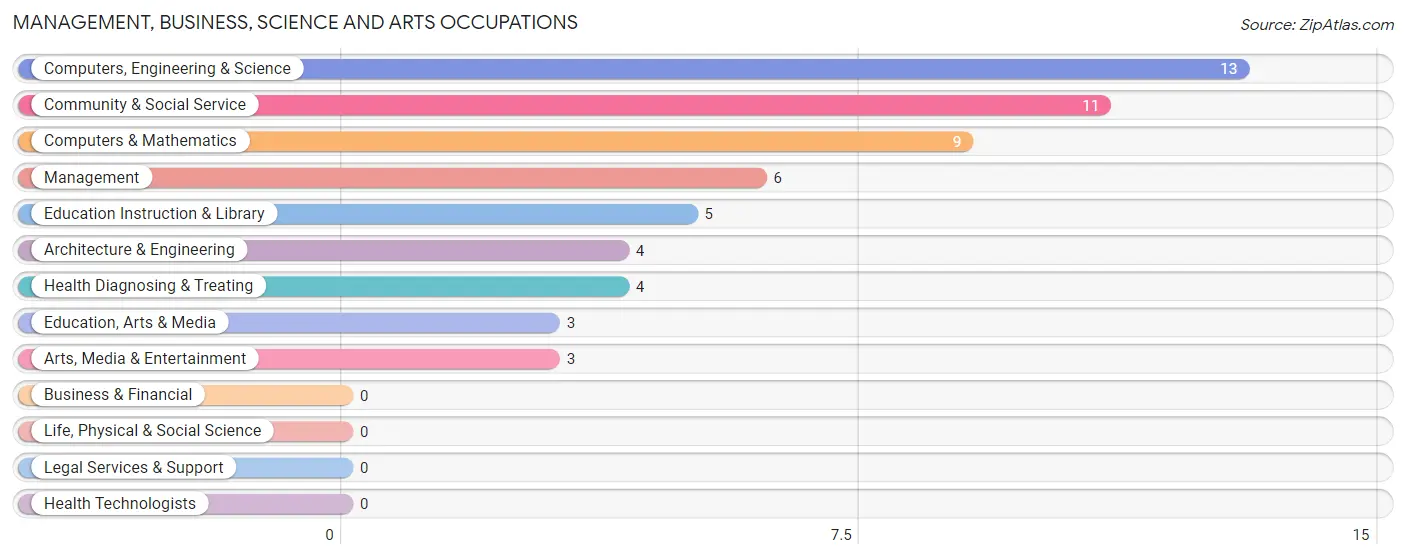Click the Health Diagnosing & Treating label
This screenshot has height=559, width=1406.
pos(149,286)
